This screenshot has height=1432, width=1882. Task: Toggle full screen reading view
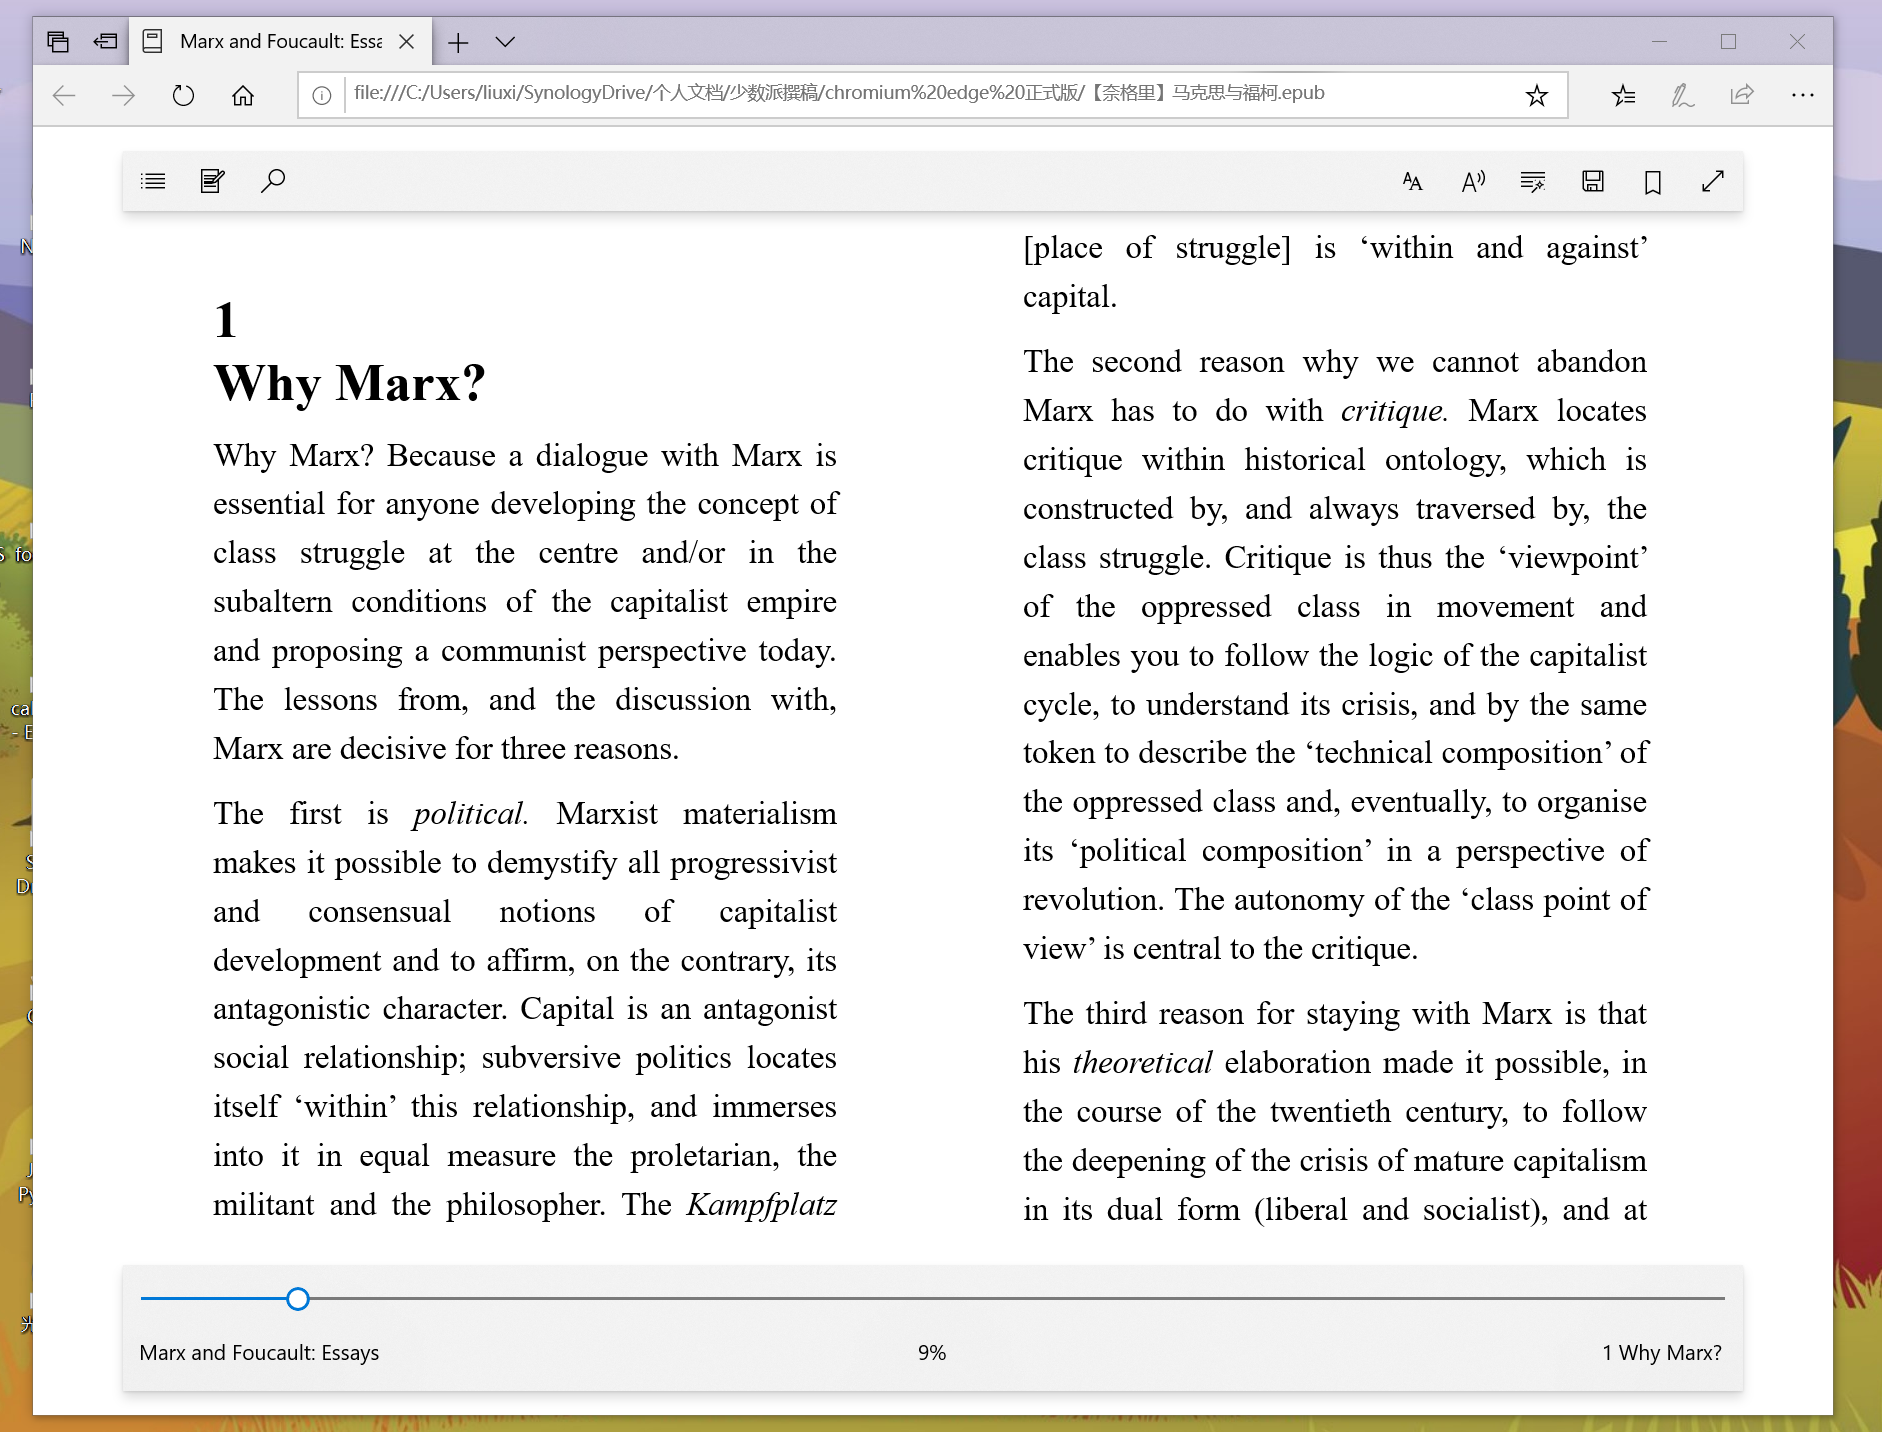coord(1713,181)
